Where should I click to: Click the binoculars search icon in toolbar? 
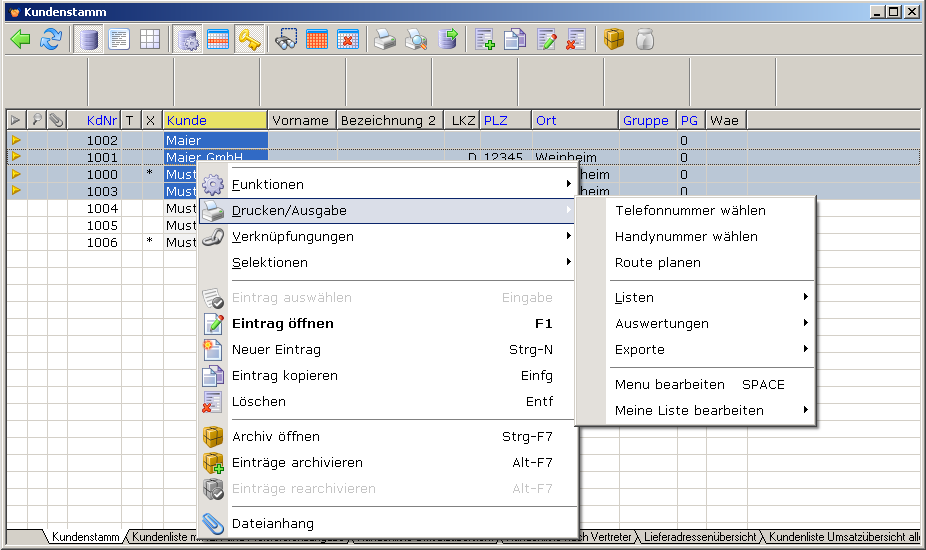click(x=287, y=39)
